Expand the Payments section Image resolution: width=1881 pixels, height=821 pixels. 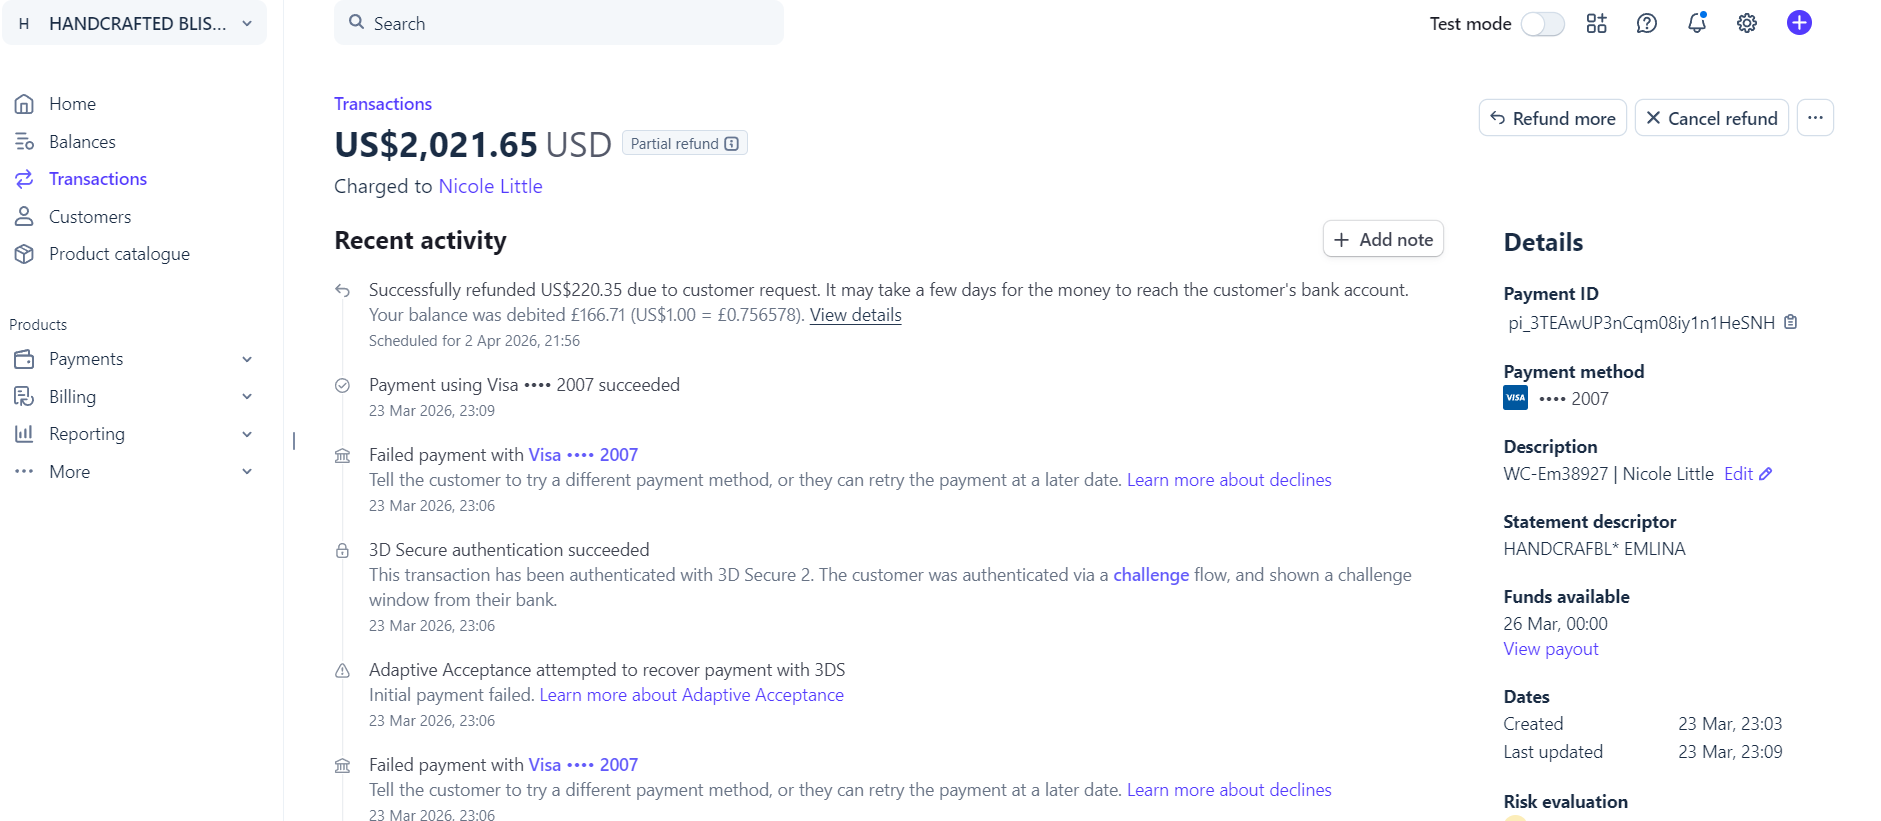(134, 359)
